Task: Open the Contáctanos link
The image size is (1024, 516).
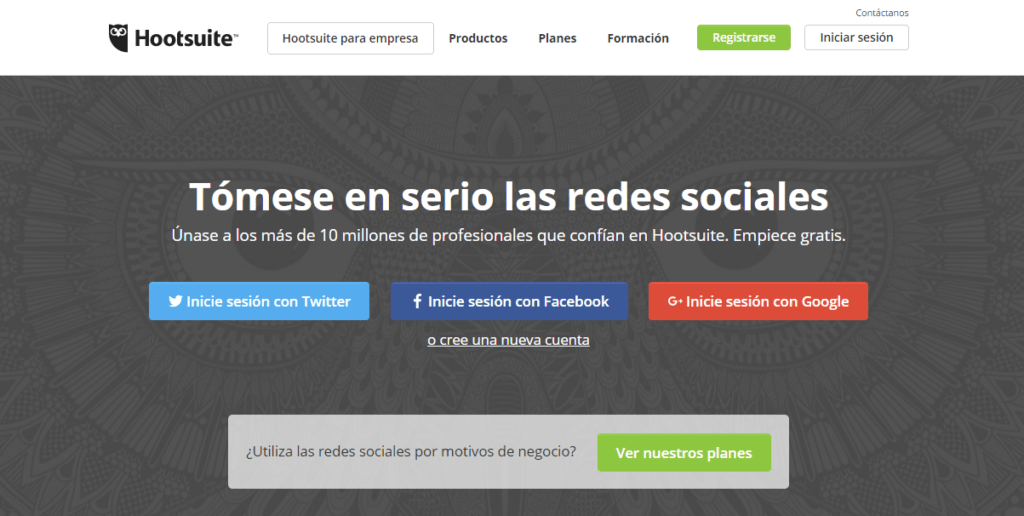Action: pos(882,12)
